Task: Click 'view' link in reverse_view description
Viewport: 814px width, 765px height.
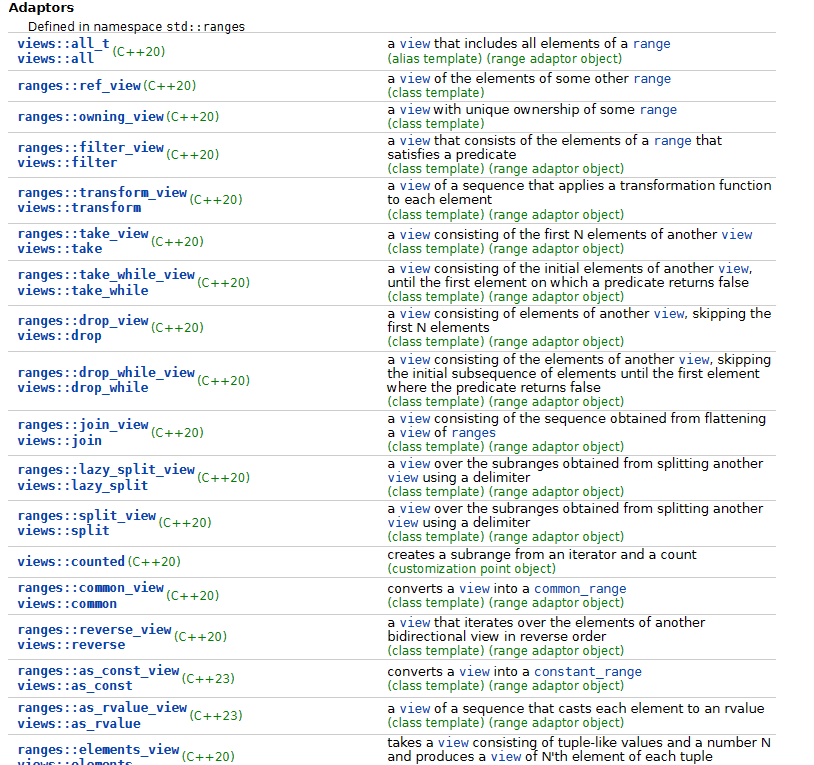Action: click(415, 623)
